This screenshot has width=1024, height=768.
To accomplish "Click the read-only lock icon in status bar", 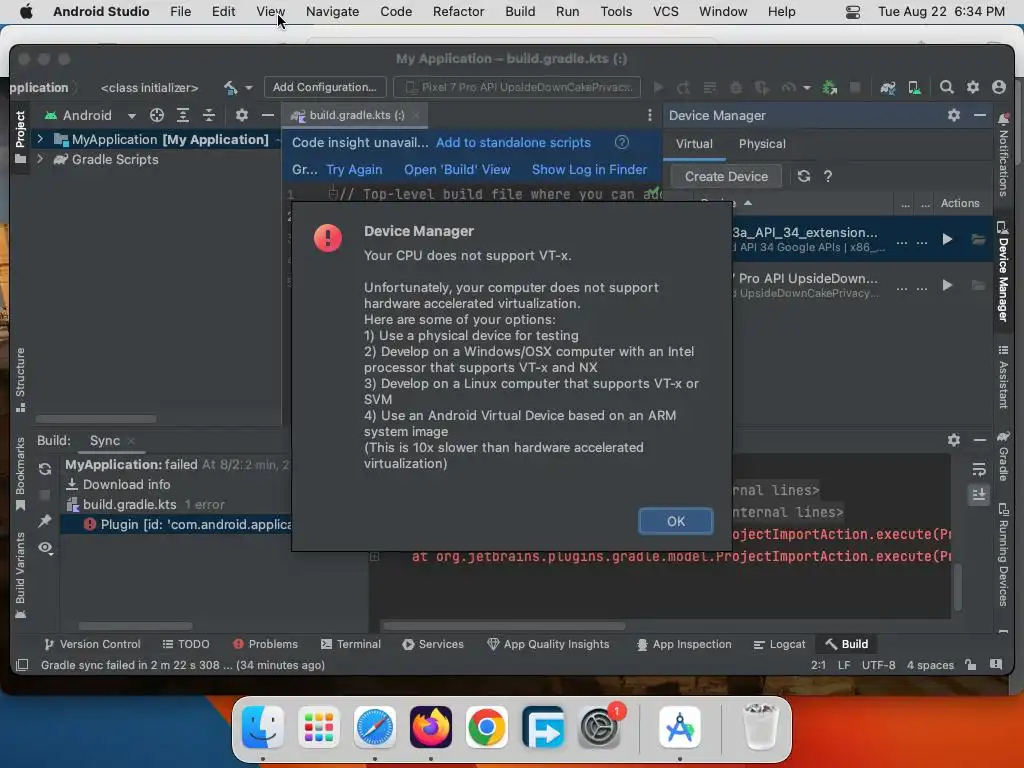I will [971, 665].
